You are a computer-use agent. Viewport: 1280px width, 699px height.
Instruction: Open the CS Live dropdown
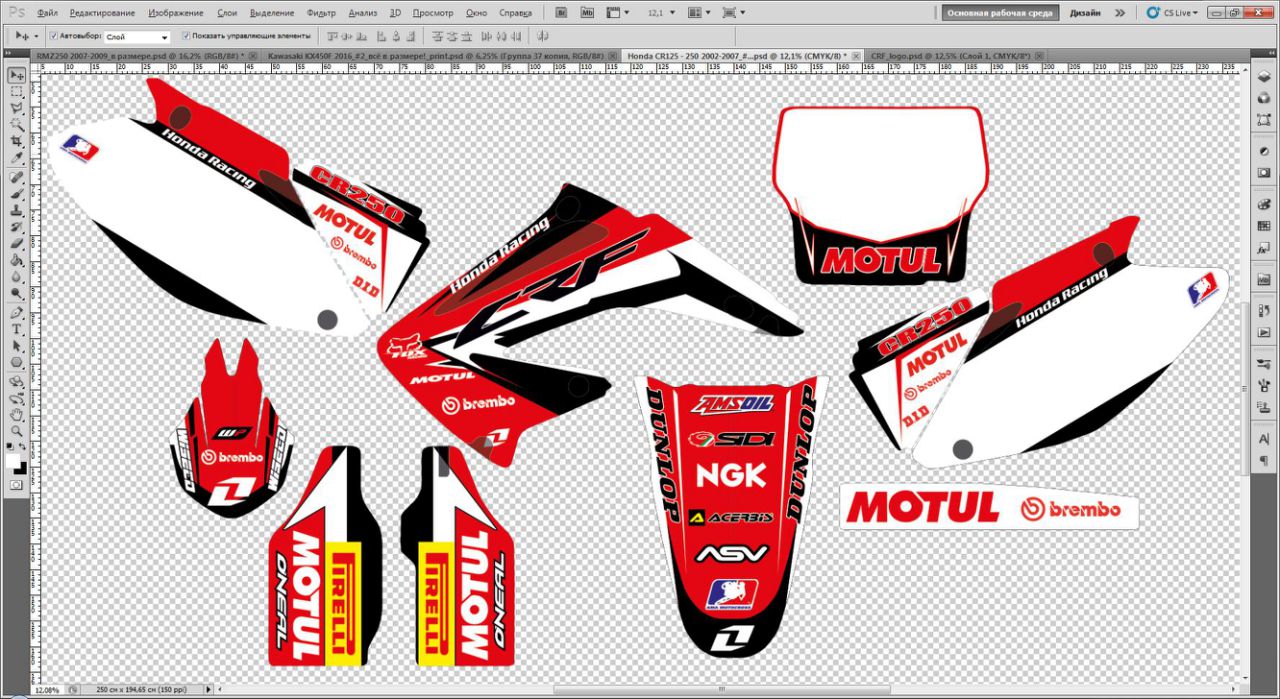click(1170, 13)
